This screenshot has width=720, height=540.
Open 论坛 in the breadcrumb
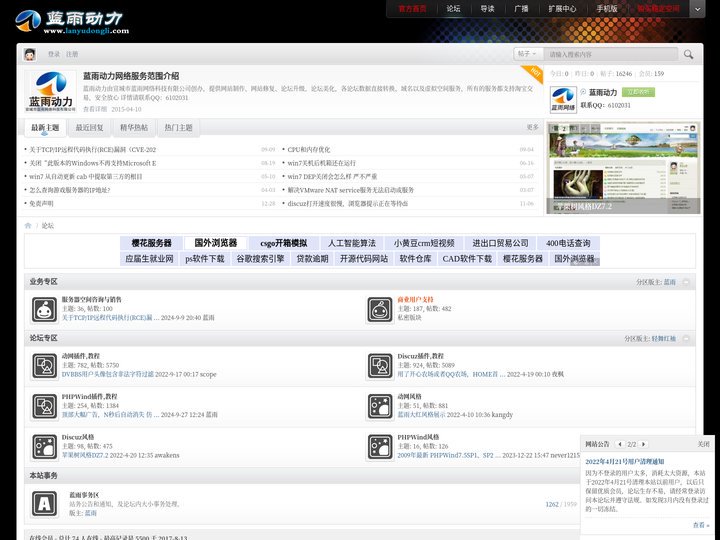[x=48, y=225]
